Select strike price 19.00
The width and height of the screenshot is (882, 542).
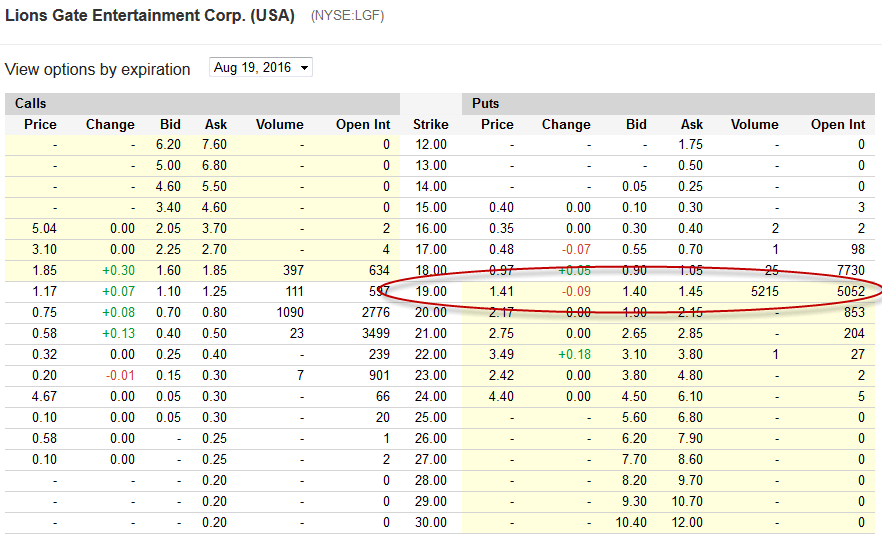click(x=431, y=291)
